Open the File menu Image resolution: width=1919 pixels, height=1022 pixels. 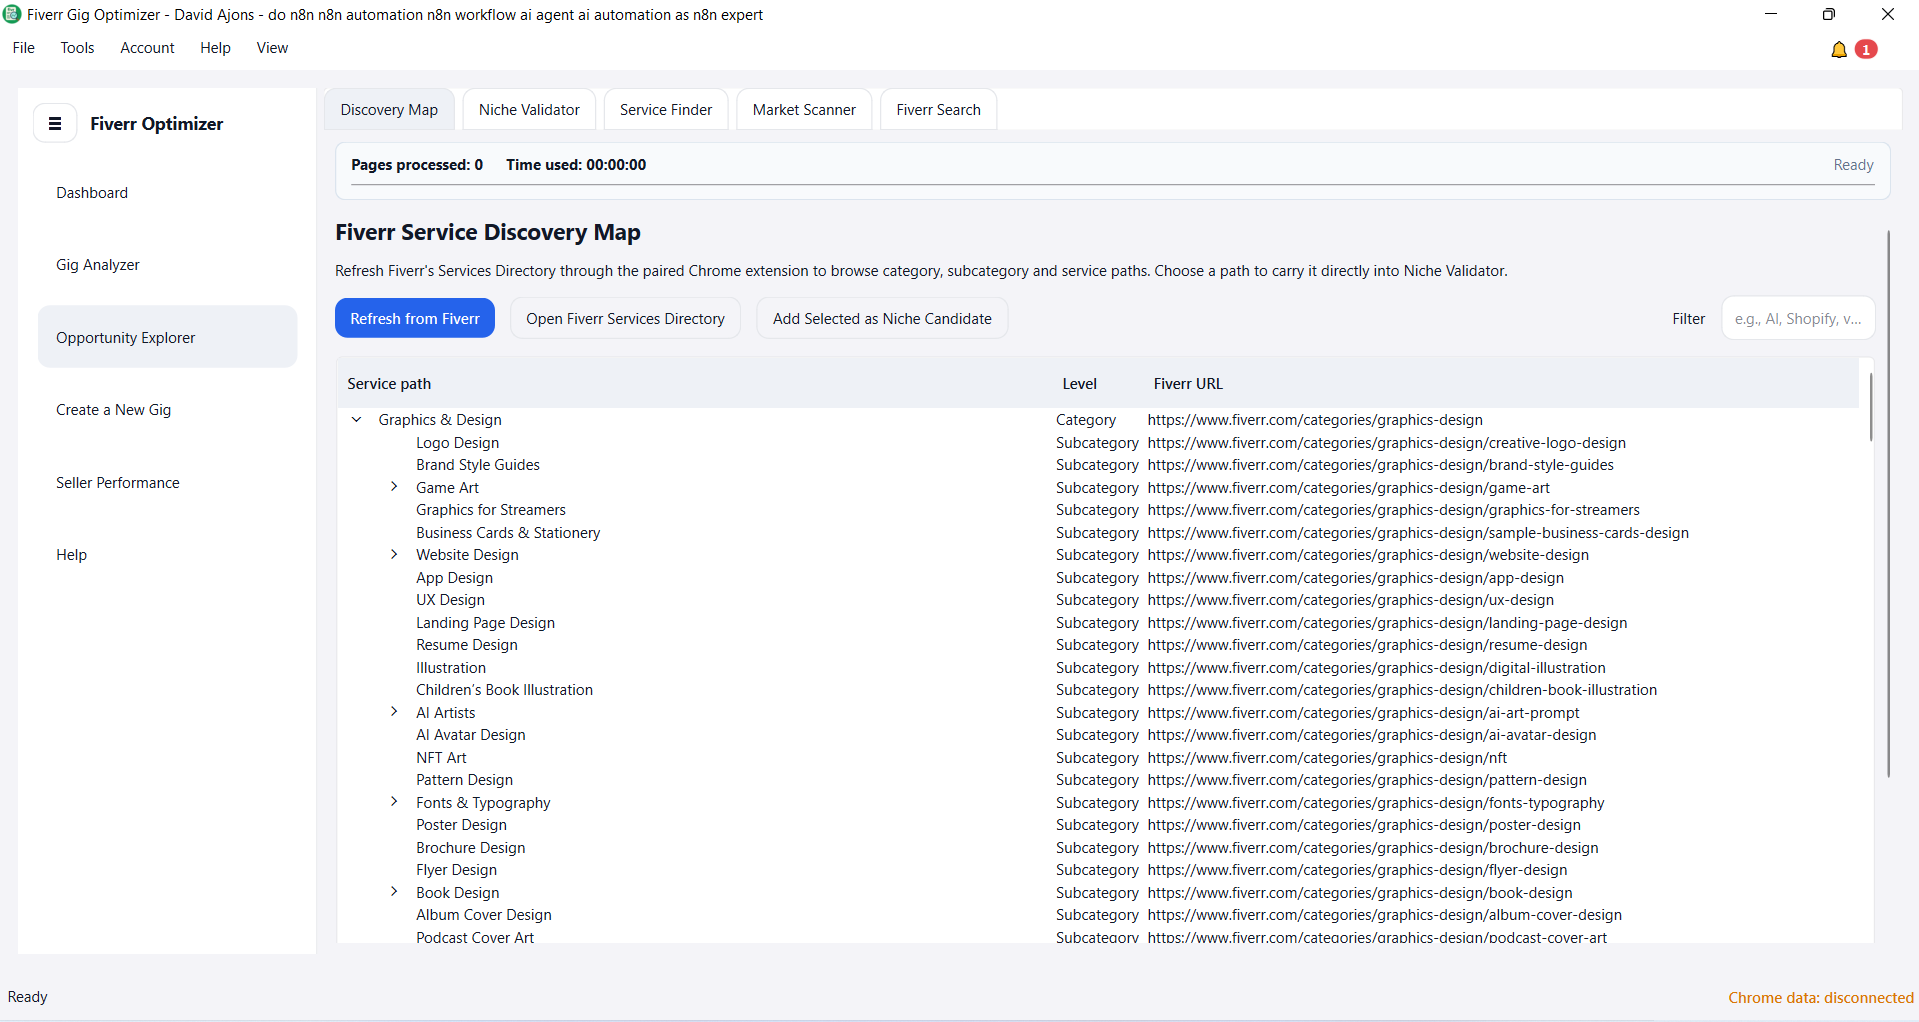pyautogui.click(x=24, y=48)
